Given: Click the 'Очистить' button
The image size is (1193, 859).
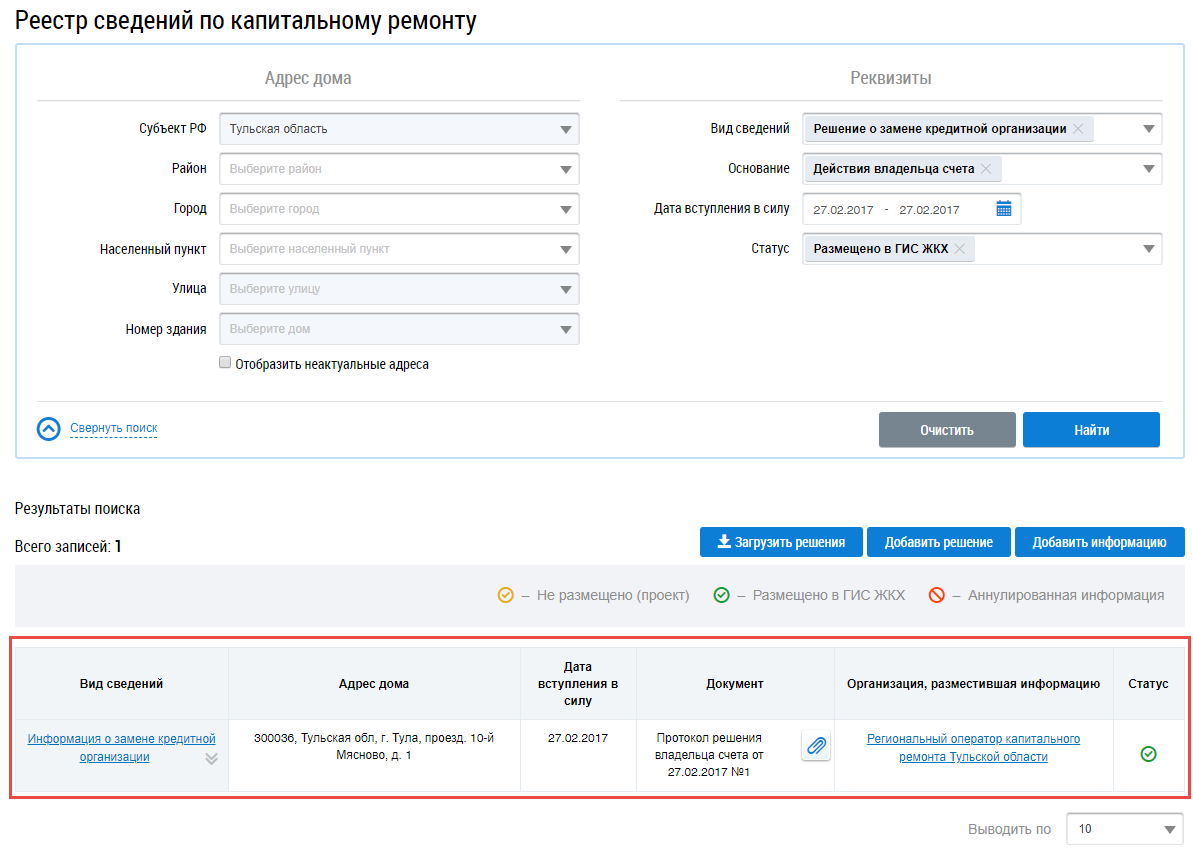Looking at the screenshot, I should point(946,430).
